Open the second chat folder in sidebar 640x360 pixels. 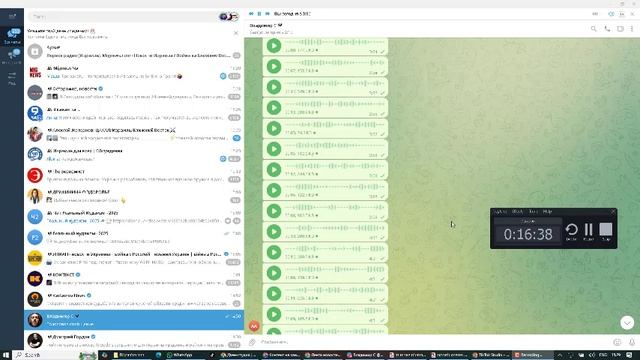(12, 57)
